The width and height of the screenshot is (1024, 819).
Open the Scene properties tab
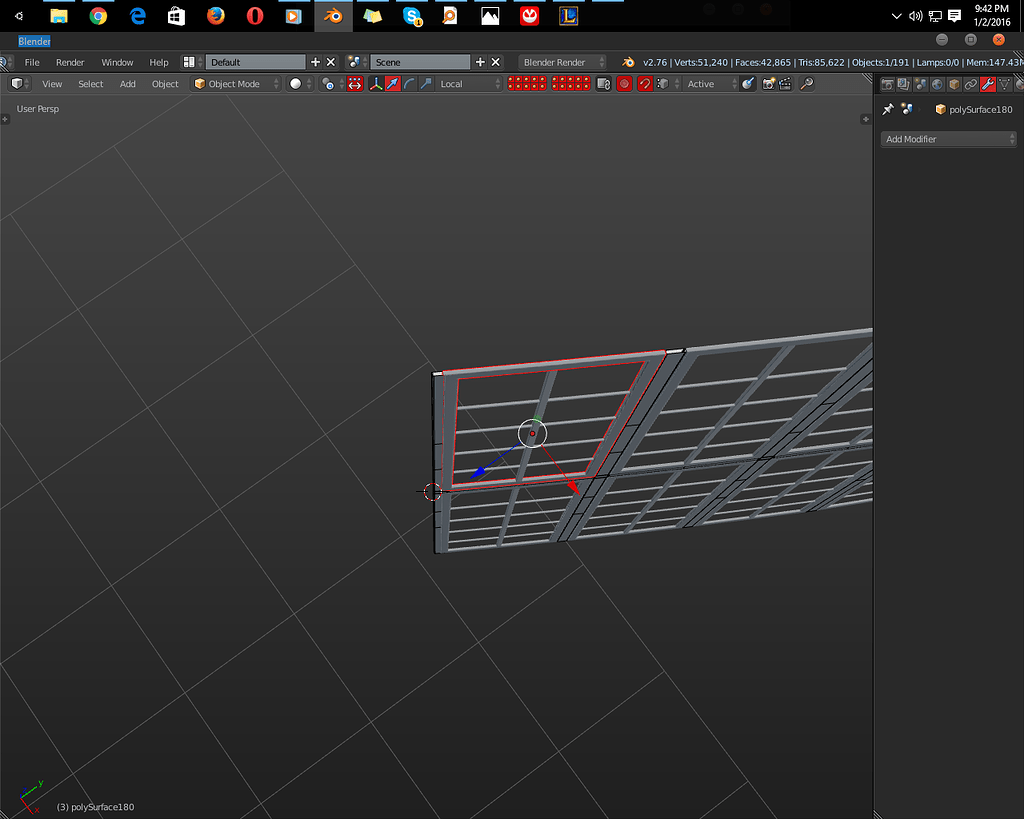click(921, 84)
